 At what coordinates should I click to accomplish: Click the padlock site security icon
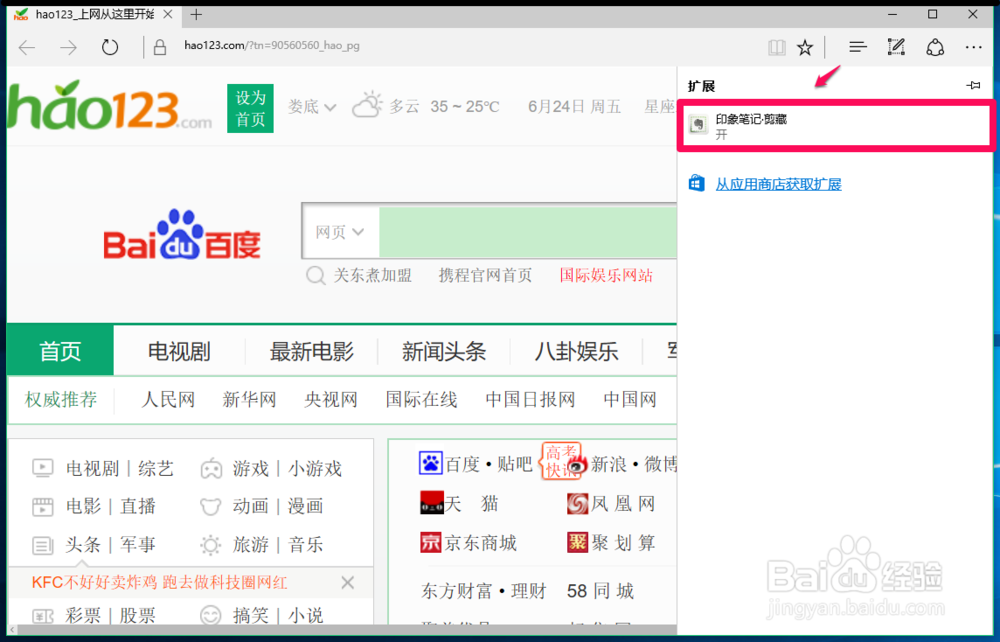coord(160,47)
